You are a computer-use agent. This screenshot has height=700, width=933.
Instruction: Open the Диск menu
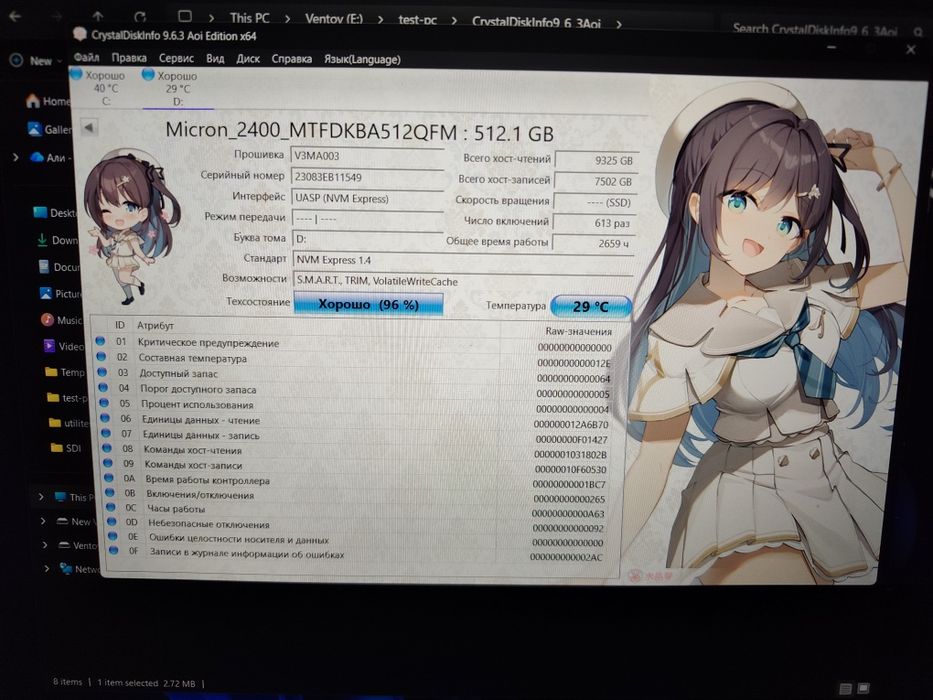(x=248, y=59)
